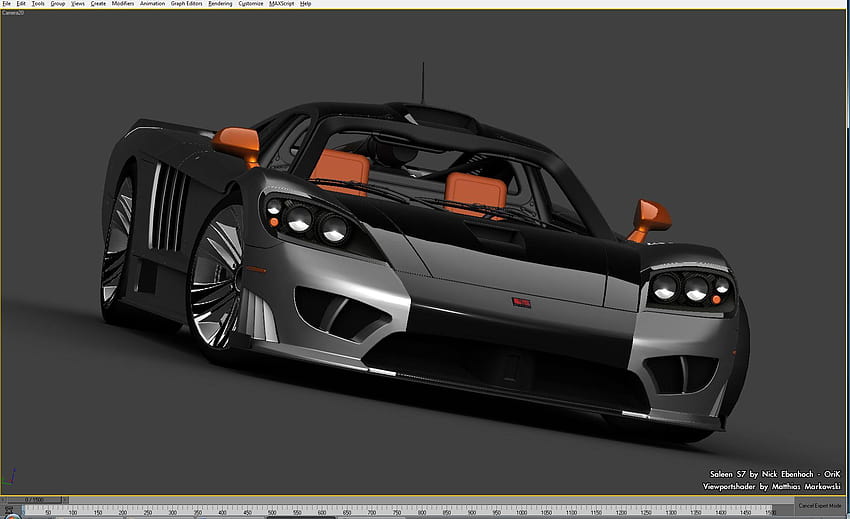Select the orange left side mirror in viewport
The height and width of the screenshot is (519, 850).
[237, 144]
